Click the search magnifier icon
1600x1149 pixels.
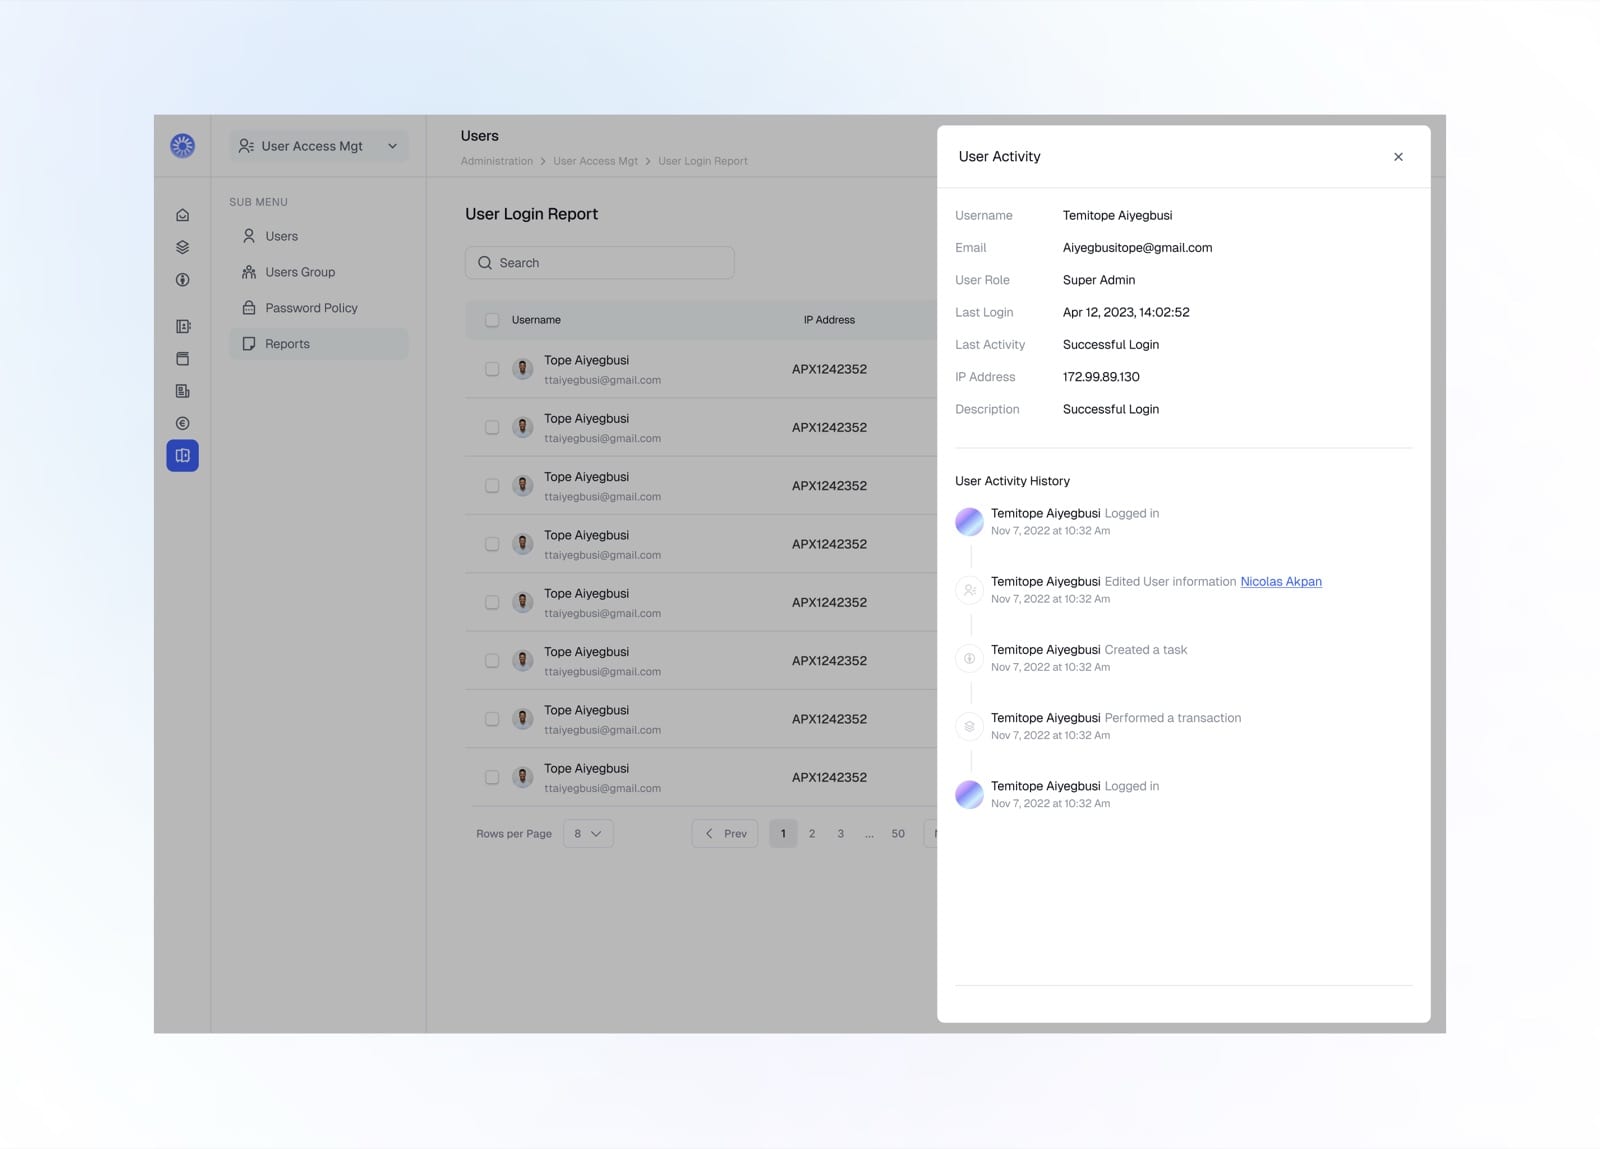pyautogui.click(x=485, y=263)
